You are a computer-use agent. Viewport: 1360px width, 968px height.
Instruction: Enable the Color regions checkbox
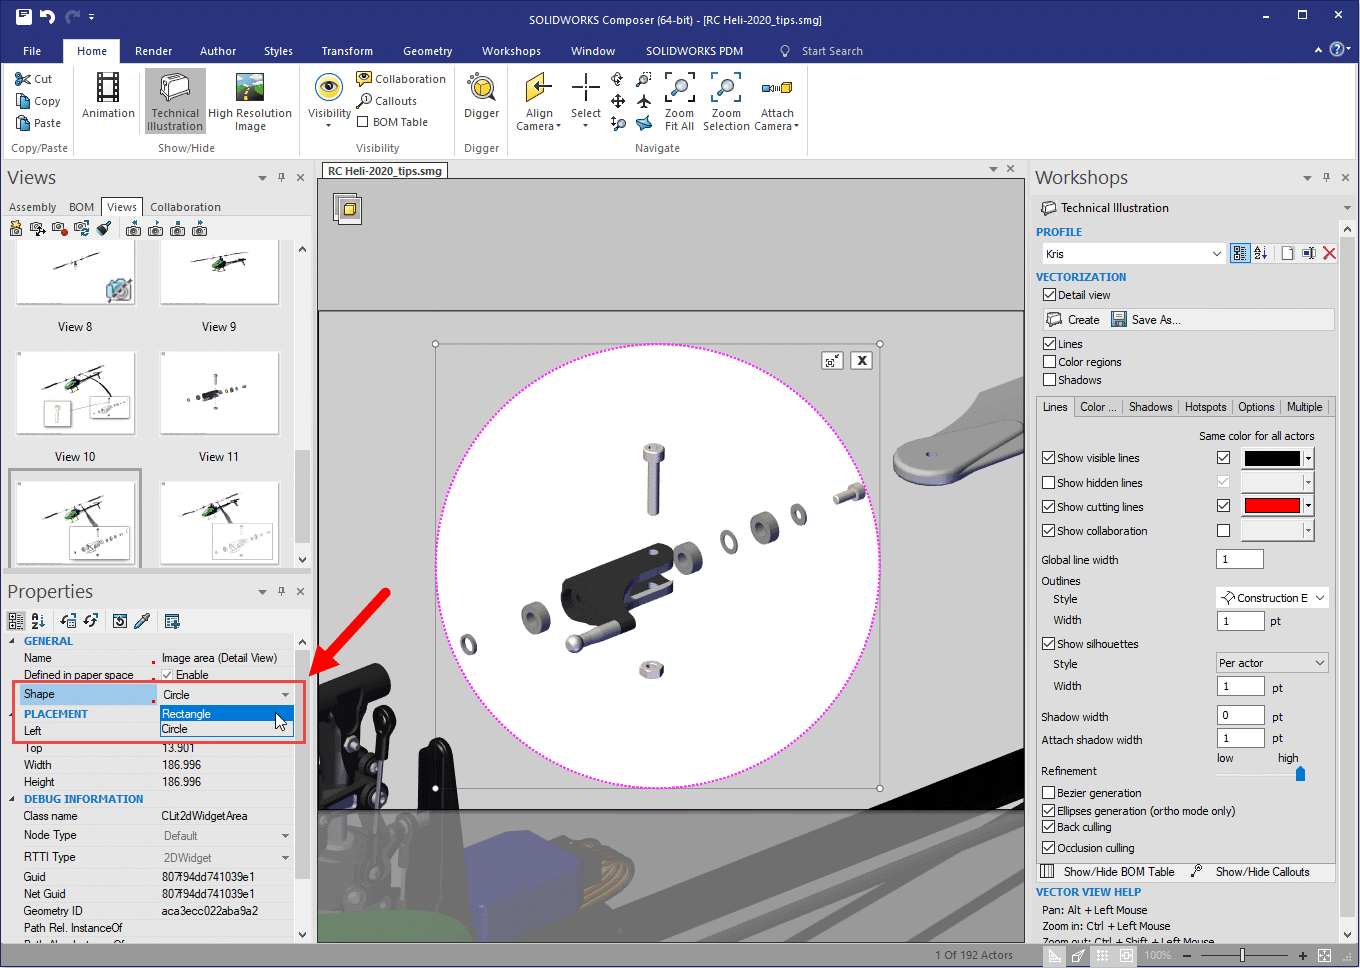(x=1049, y=362)
